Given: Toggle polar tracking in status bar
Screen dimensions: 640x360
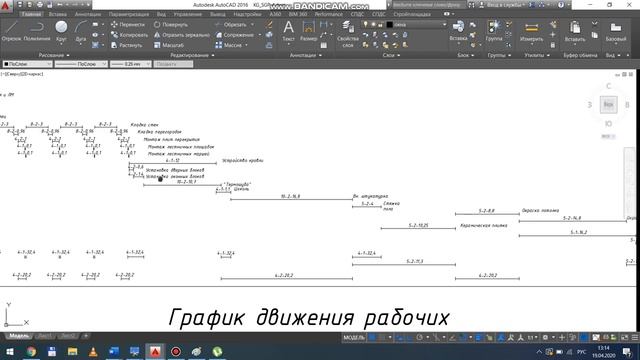Looking at the screenshot, I should [x=420, y=338].
